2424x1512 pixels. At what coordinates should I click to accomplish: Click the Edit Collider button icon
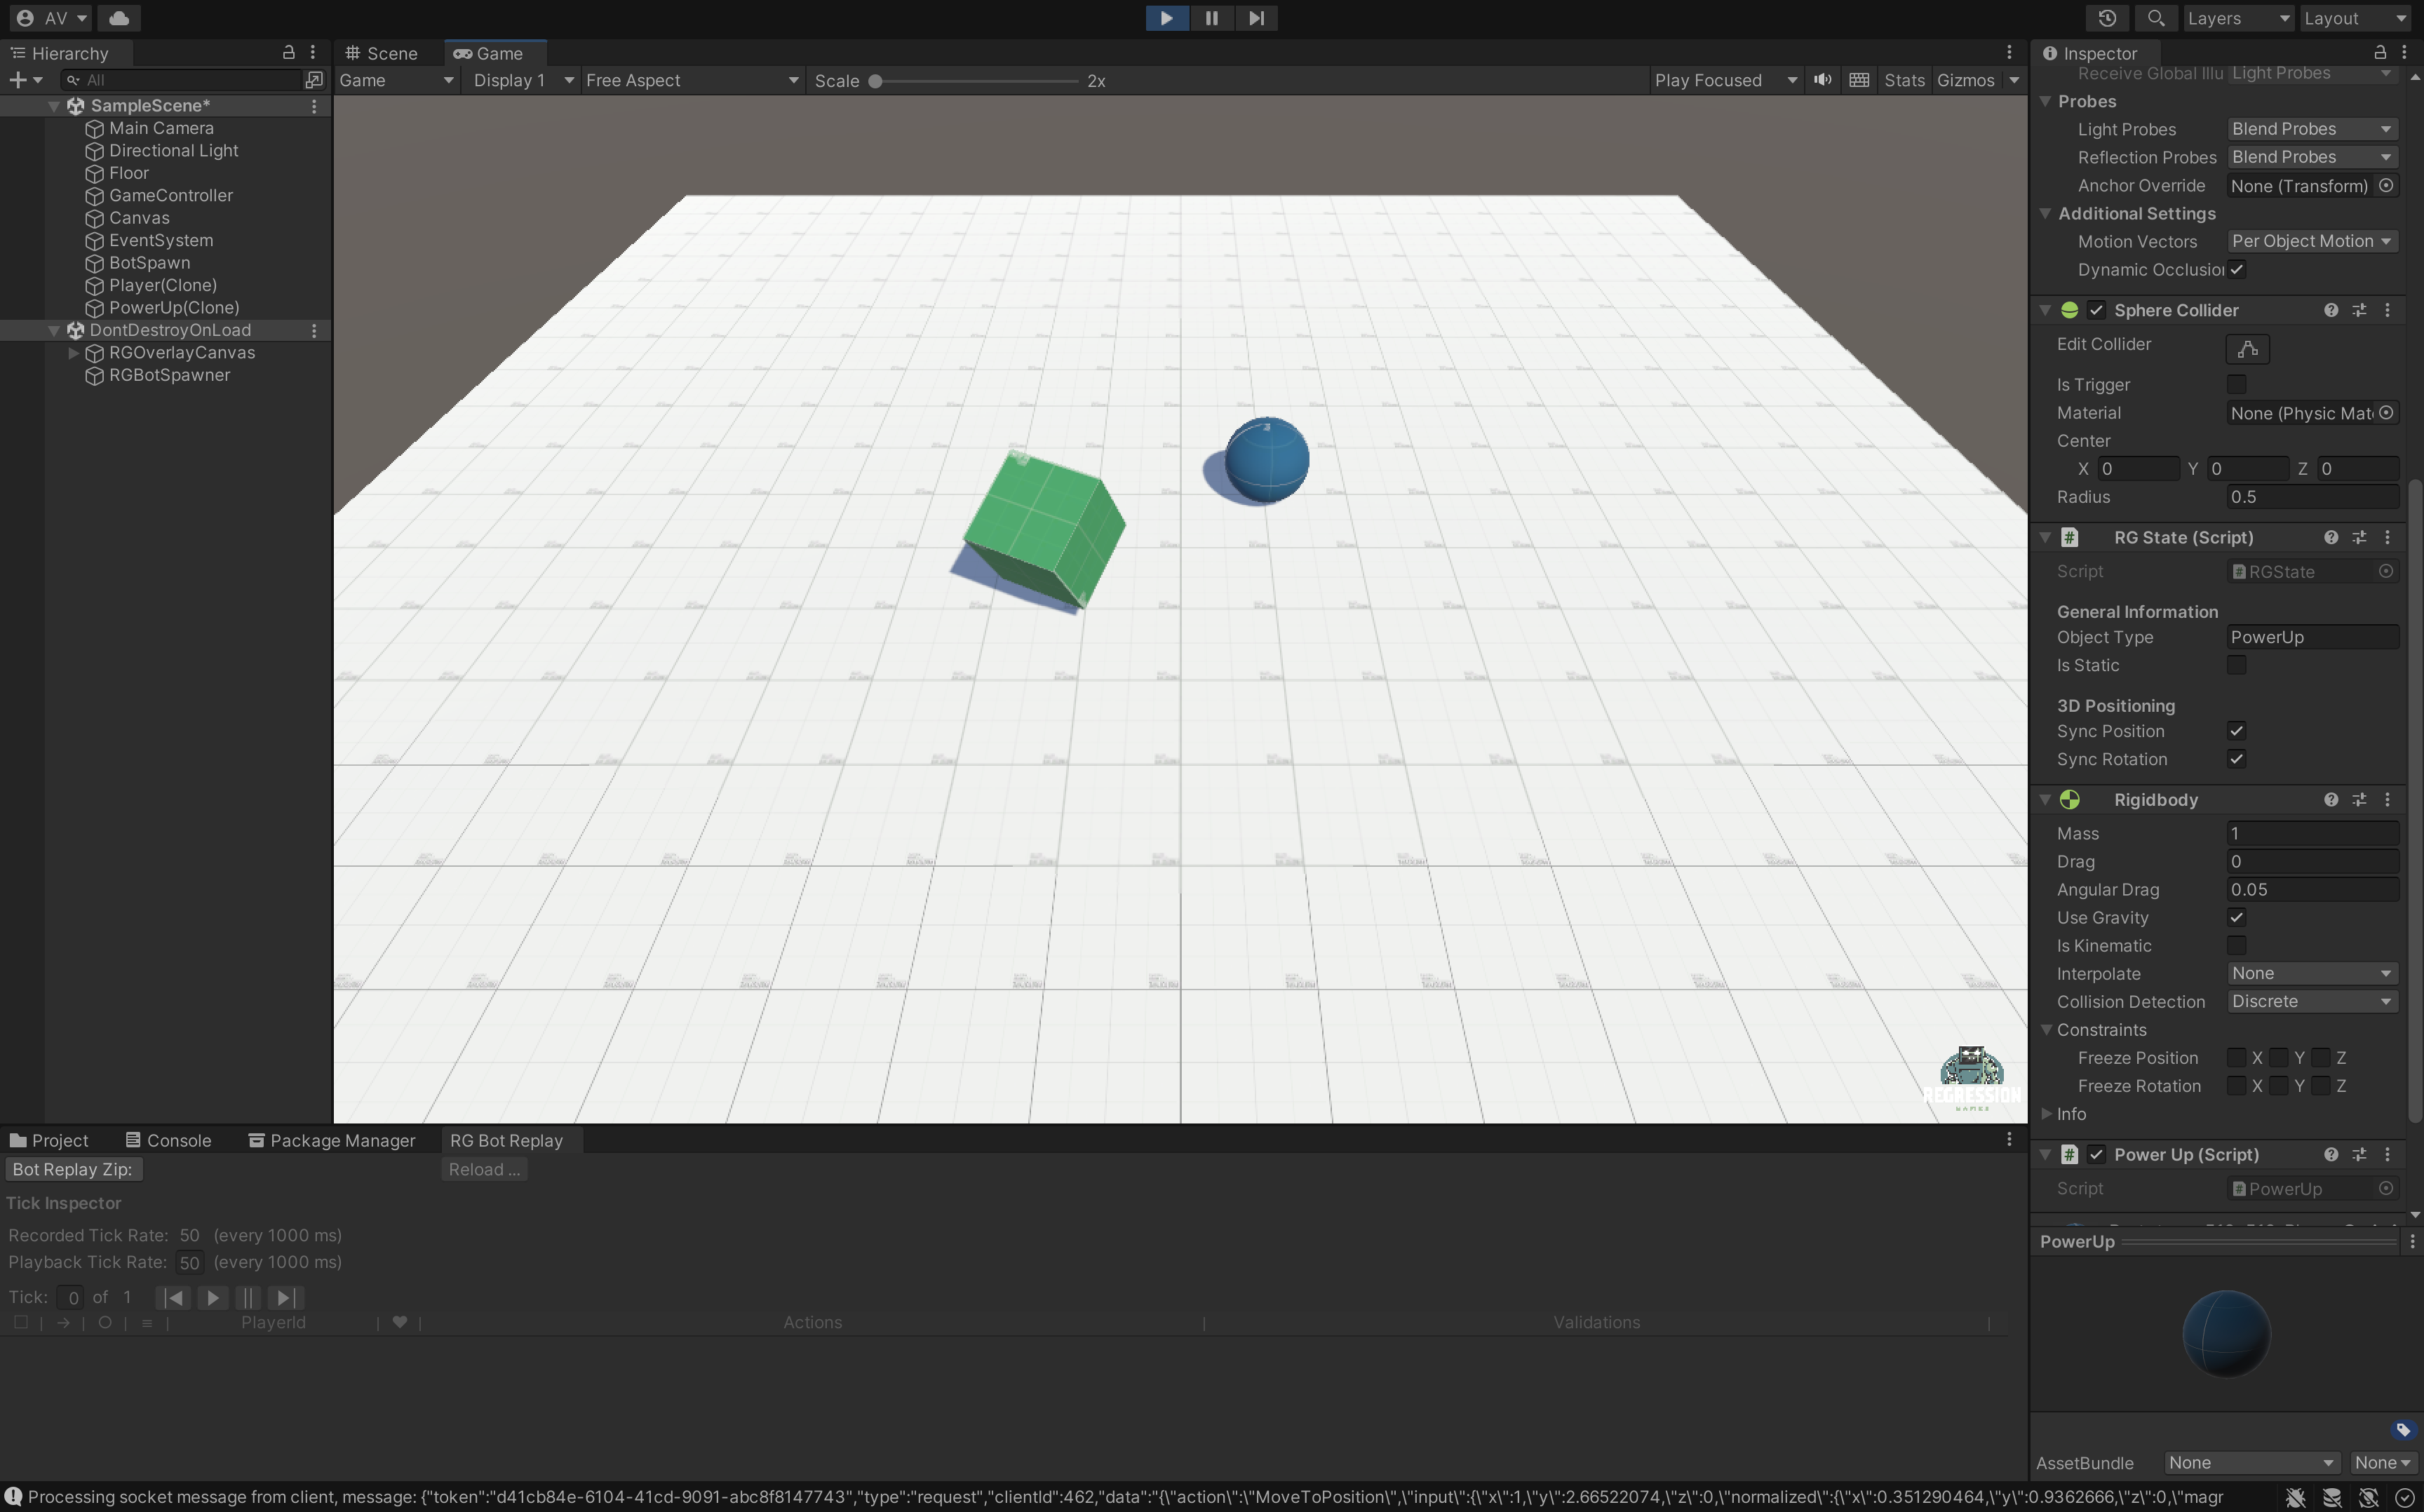(2247, 349)
